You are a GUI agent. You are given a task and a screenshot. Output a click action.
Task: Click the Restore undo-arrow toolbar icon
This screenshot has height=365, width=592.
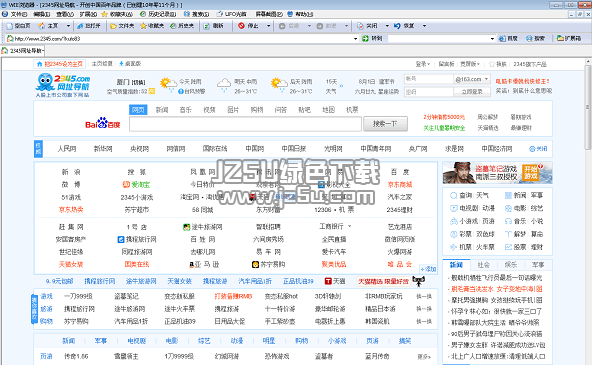point(404,26)
